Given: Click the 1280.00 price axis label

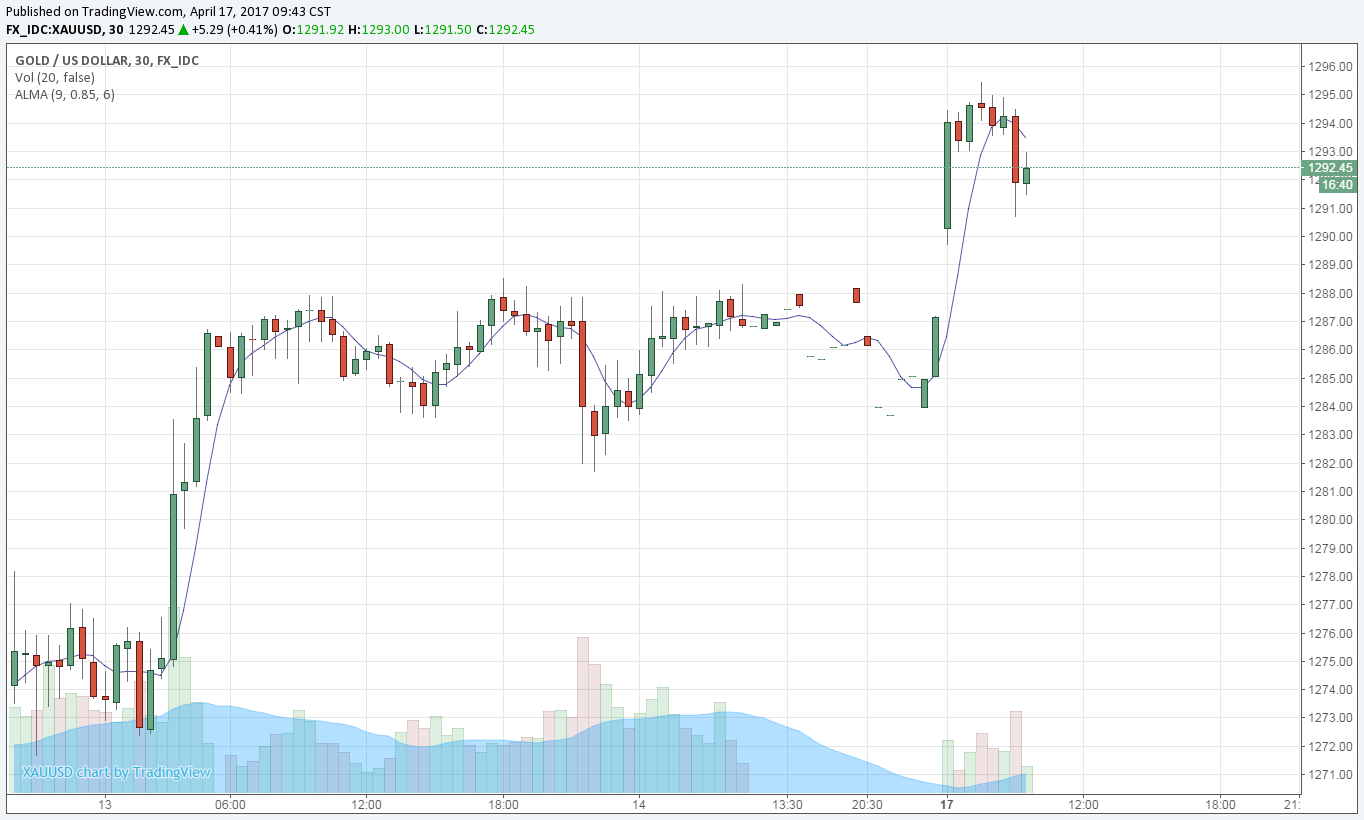Looking at the screenshot, I should click(1330, 520).
